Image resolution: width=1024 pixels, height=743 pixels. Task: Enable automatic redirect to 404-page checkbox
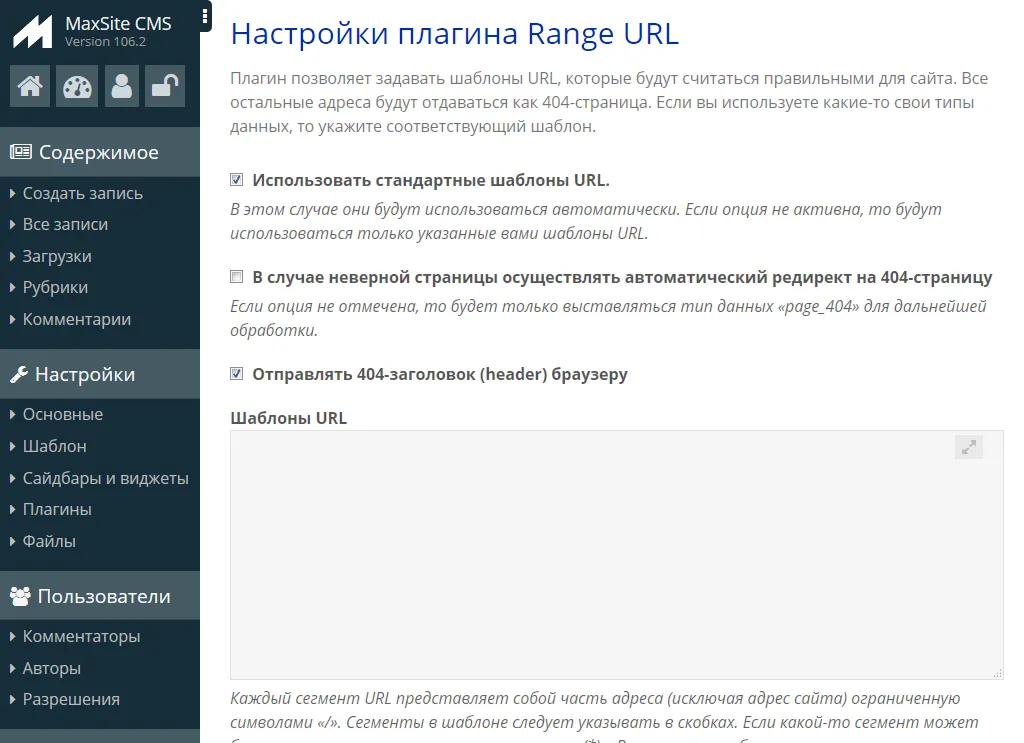[237, 277]
